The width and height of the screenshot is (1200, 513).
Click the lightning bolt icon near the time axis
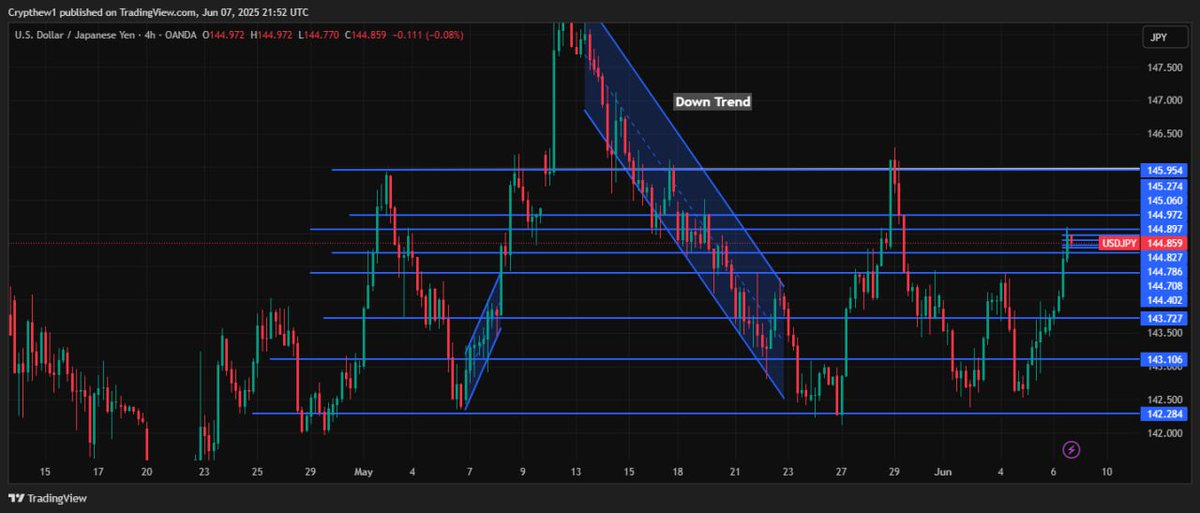[x=1071, y=450]
